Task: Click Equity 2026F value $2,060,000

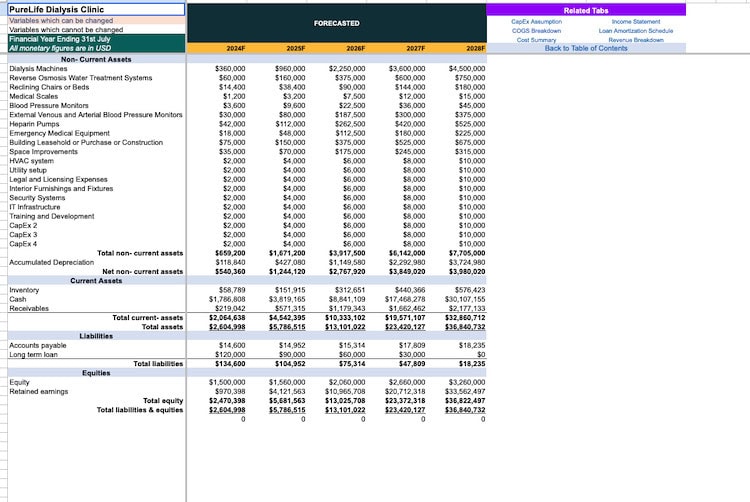Action: point(347,382)
